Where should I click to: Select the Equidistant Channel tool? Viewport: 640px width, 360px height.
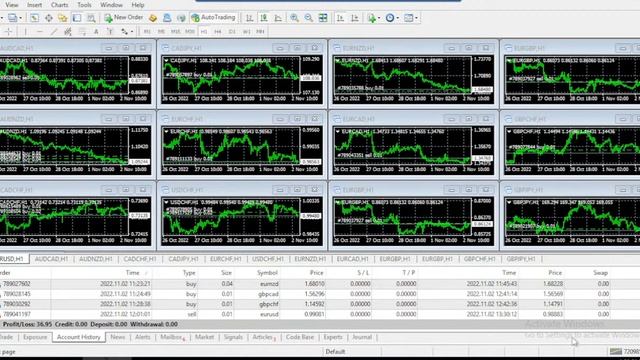click(x=68, y=31)
